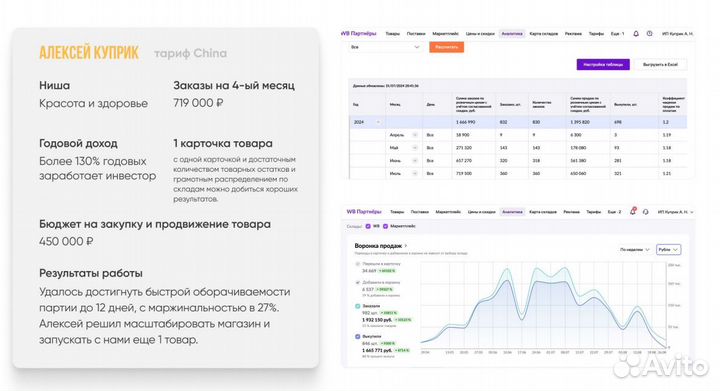Select cell 719 500 in Июль row

point(464,173)
